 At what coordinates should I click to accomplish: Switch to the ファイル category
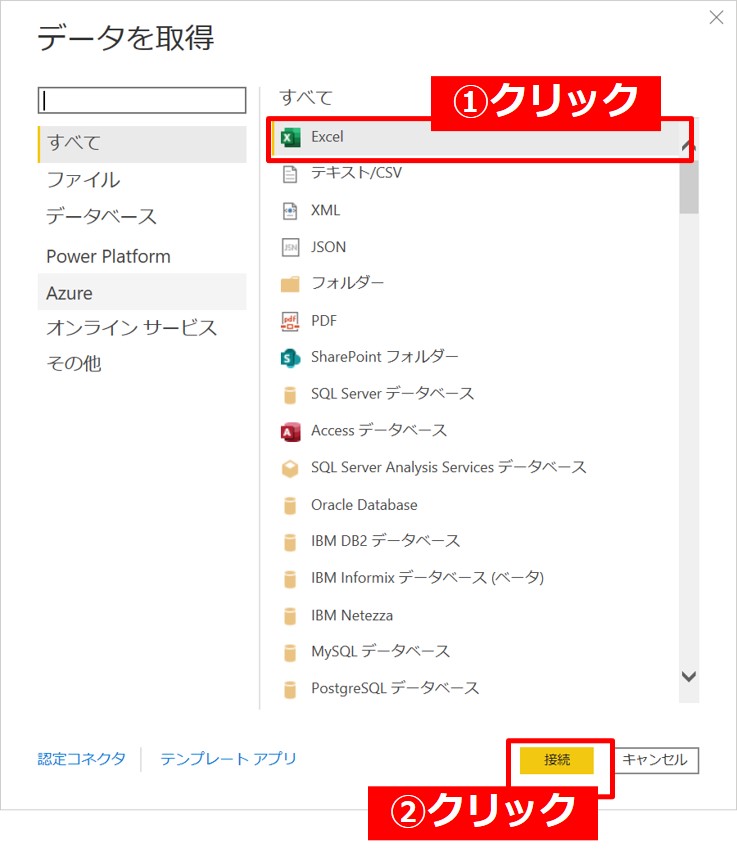point(83,180)
